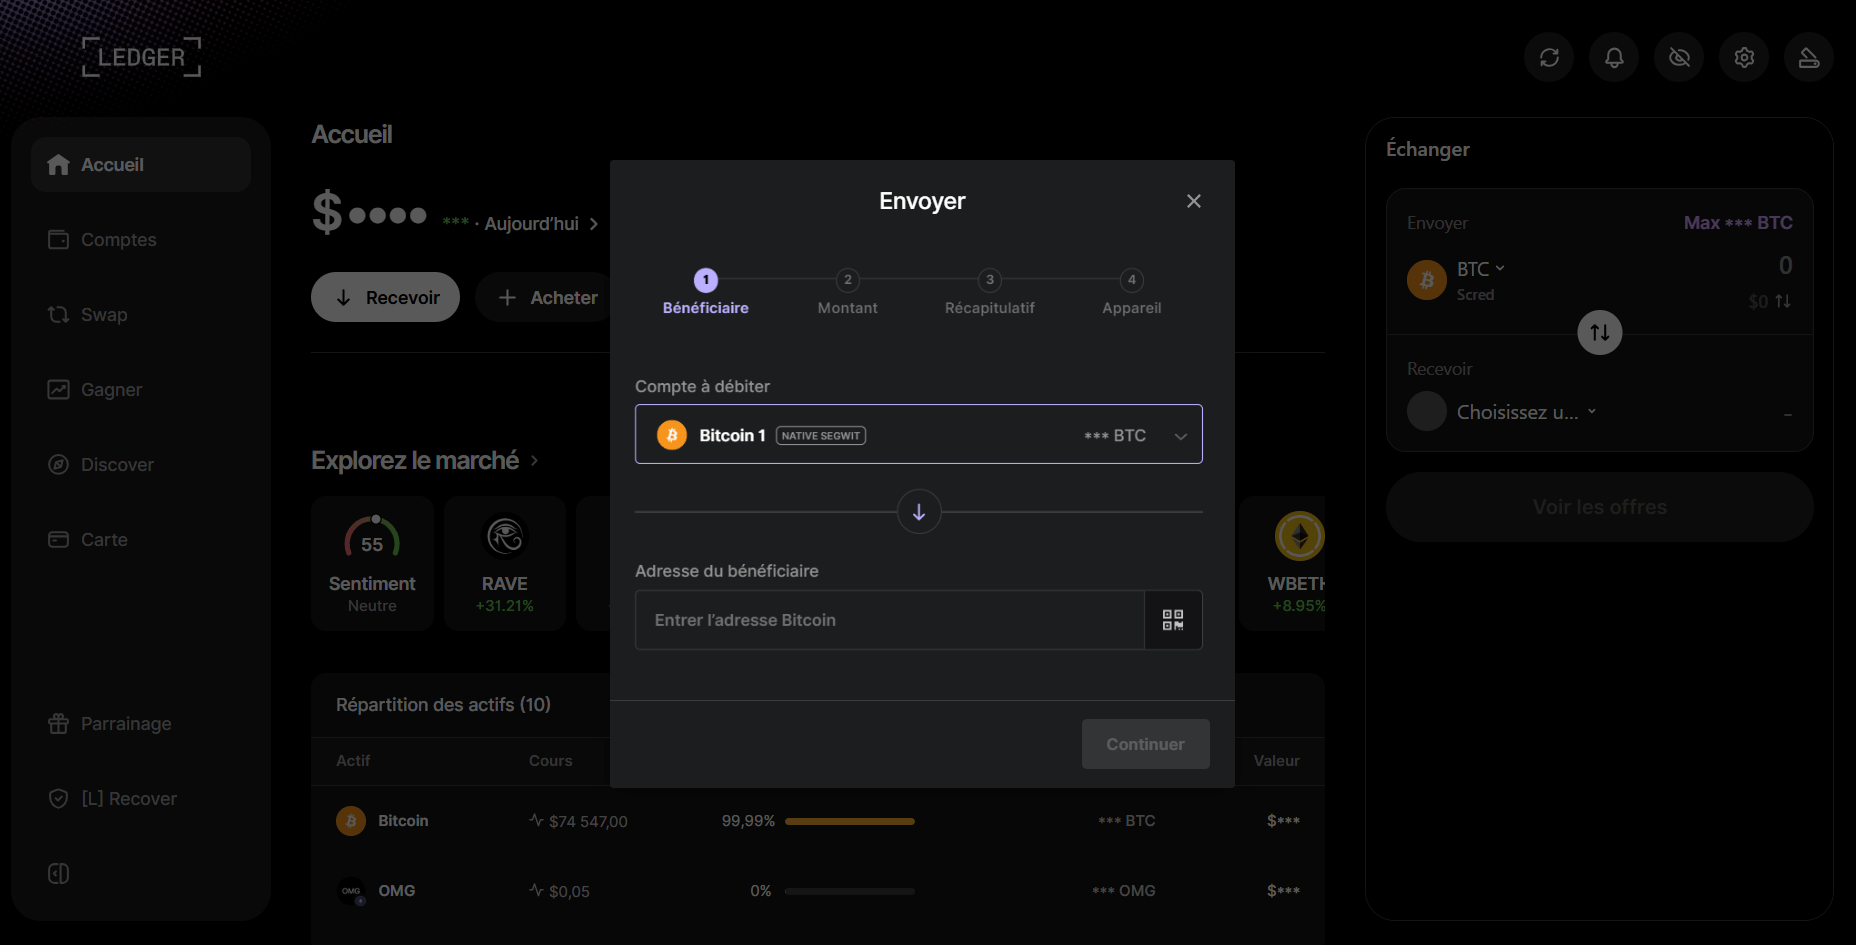
Task: Expand the Aujourd'hui period chevron
Action: tap(594, 224)
